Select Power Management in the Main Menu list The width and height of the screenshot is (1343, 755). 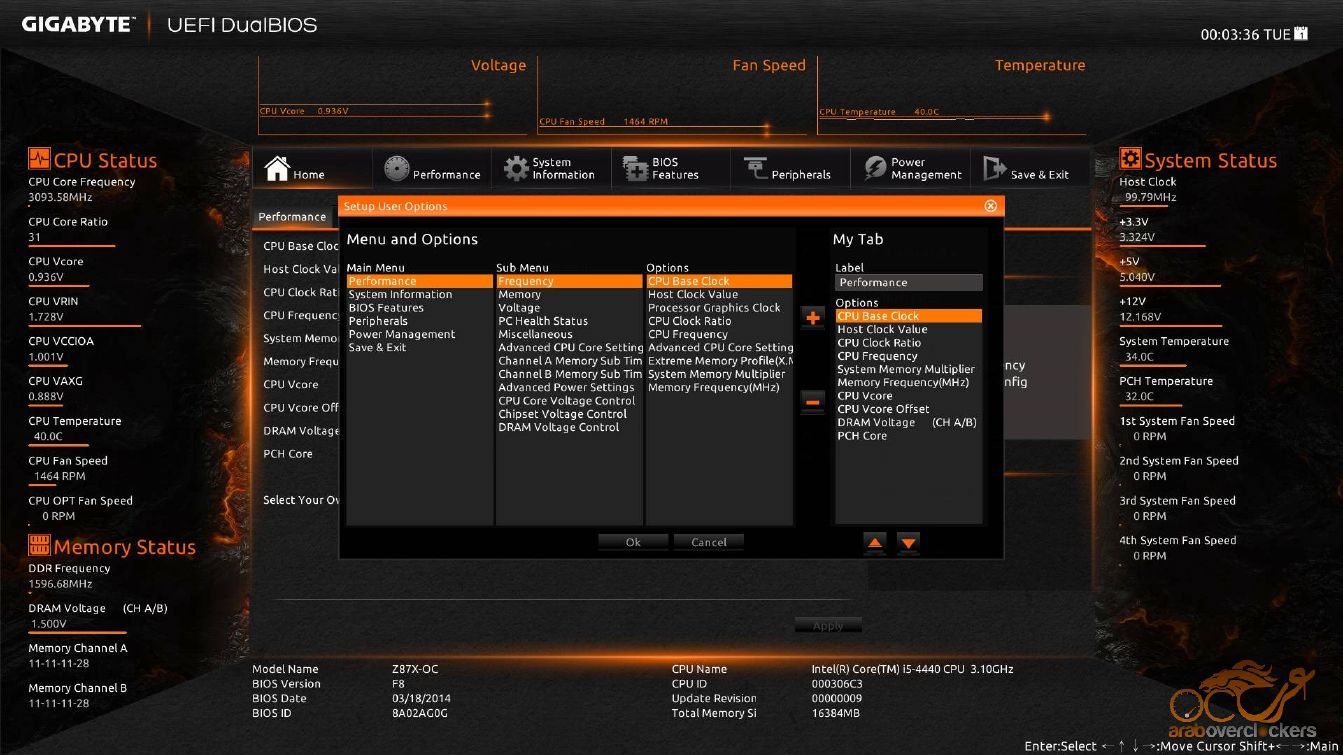(401, 334)
